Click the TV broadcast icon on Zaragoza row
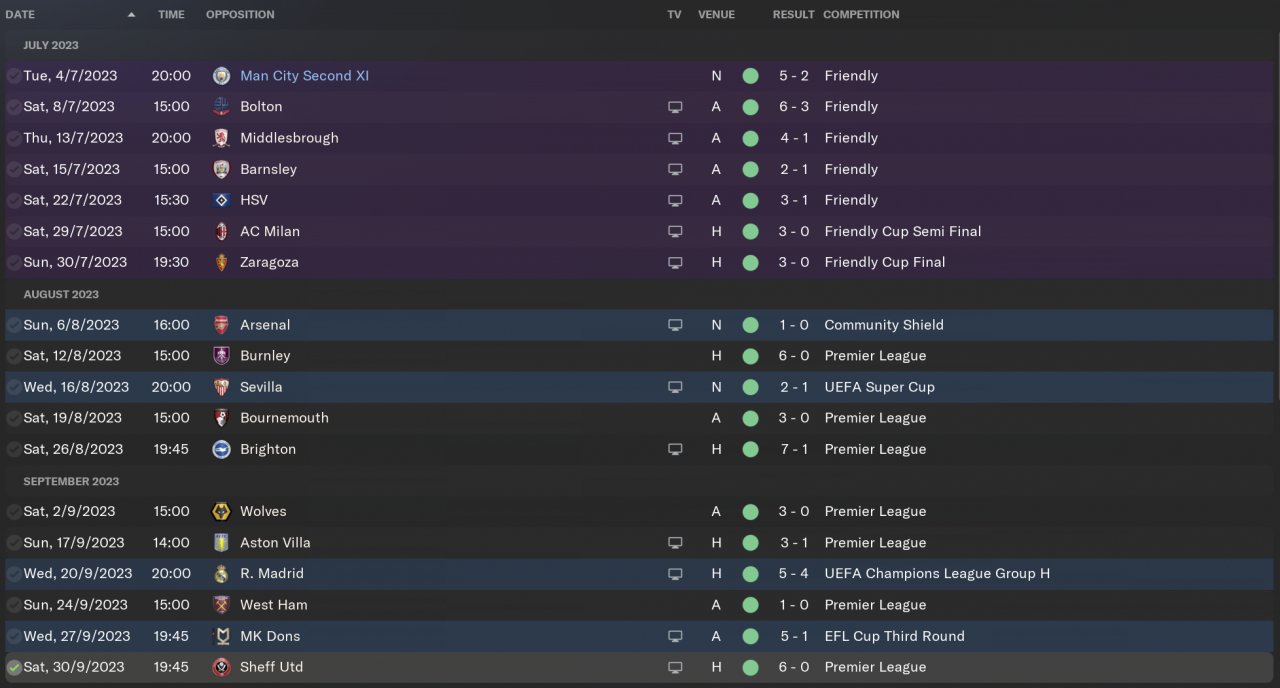 (x=675, y=263)
